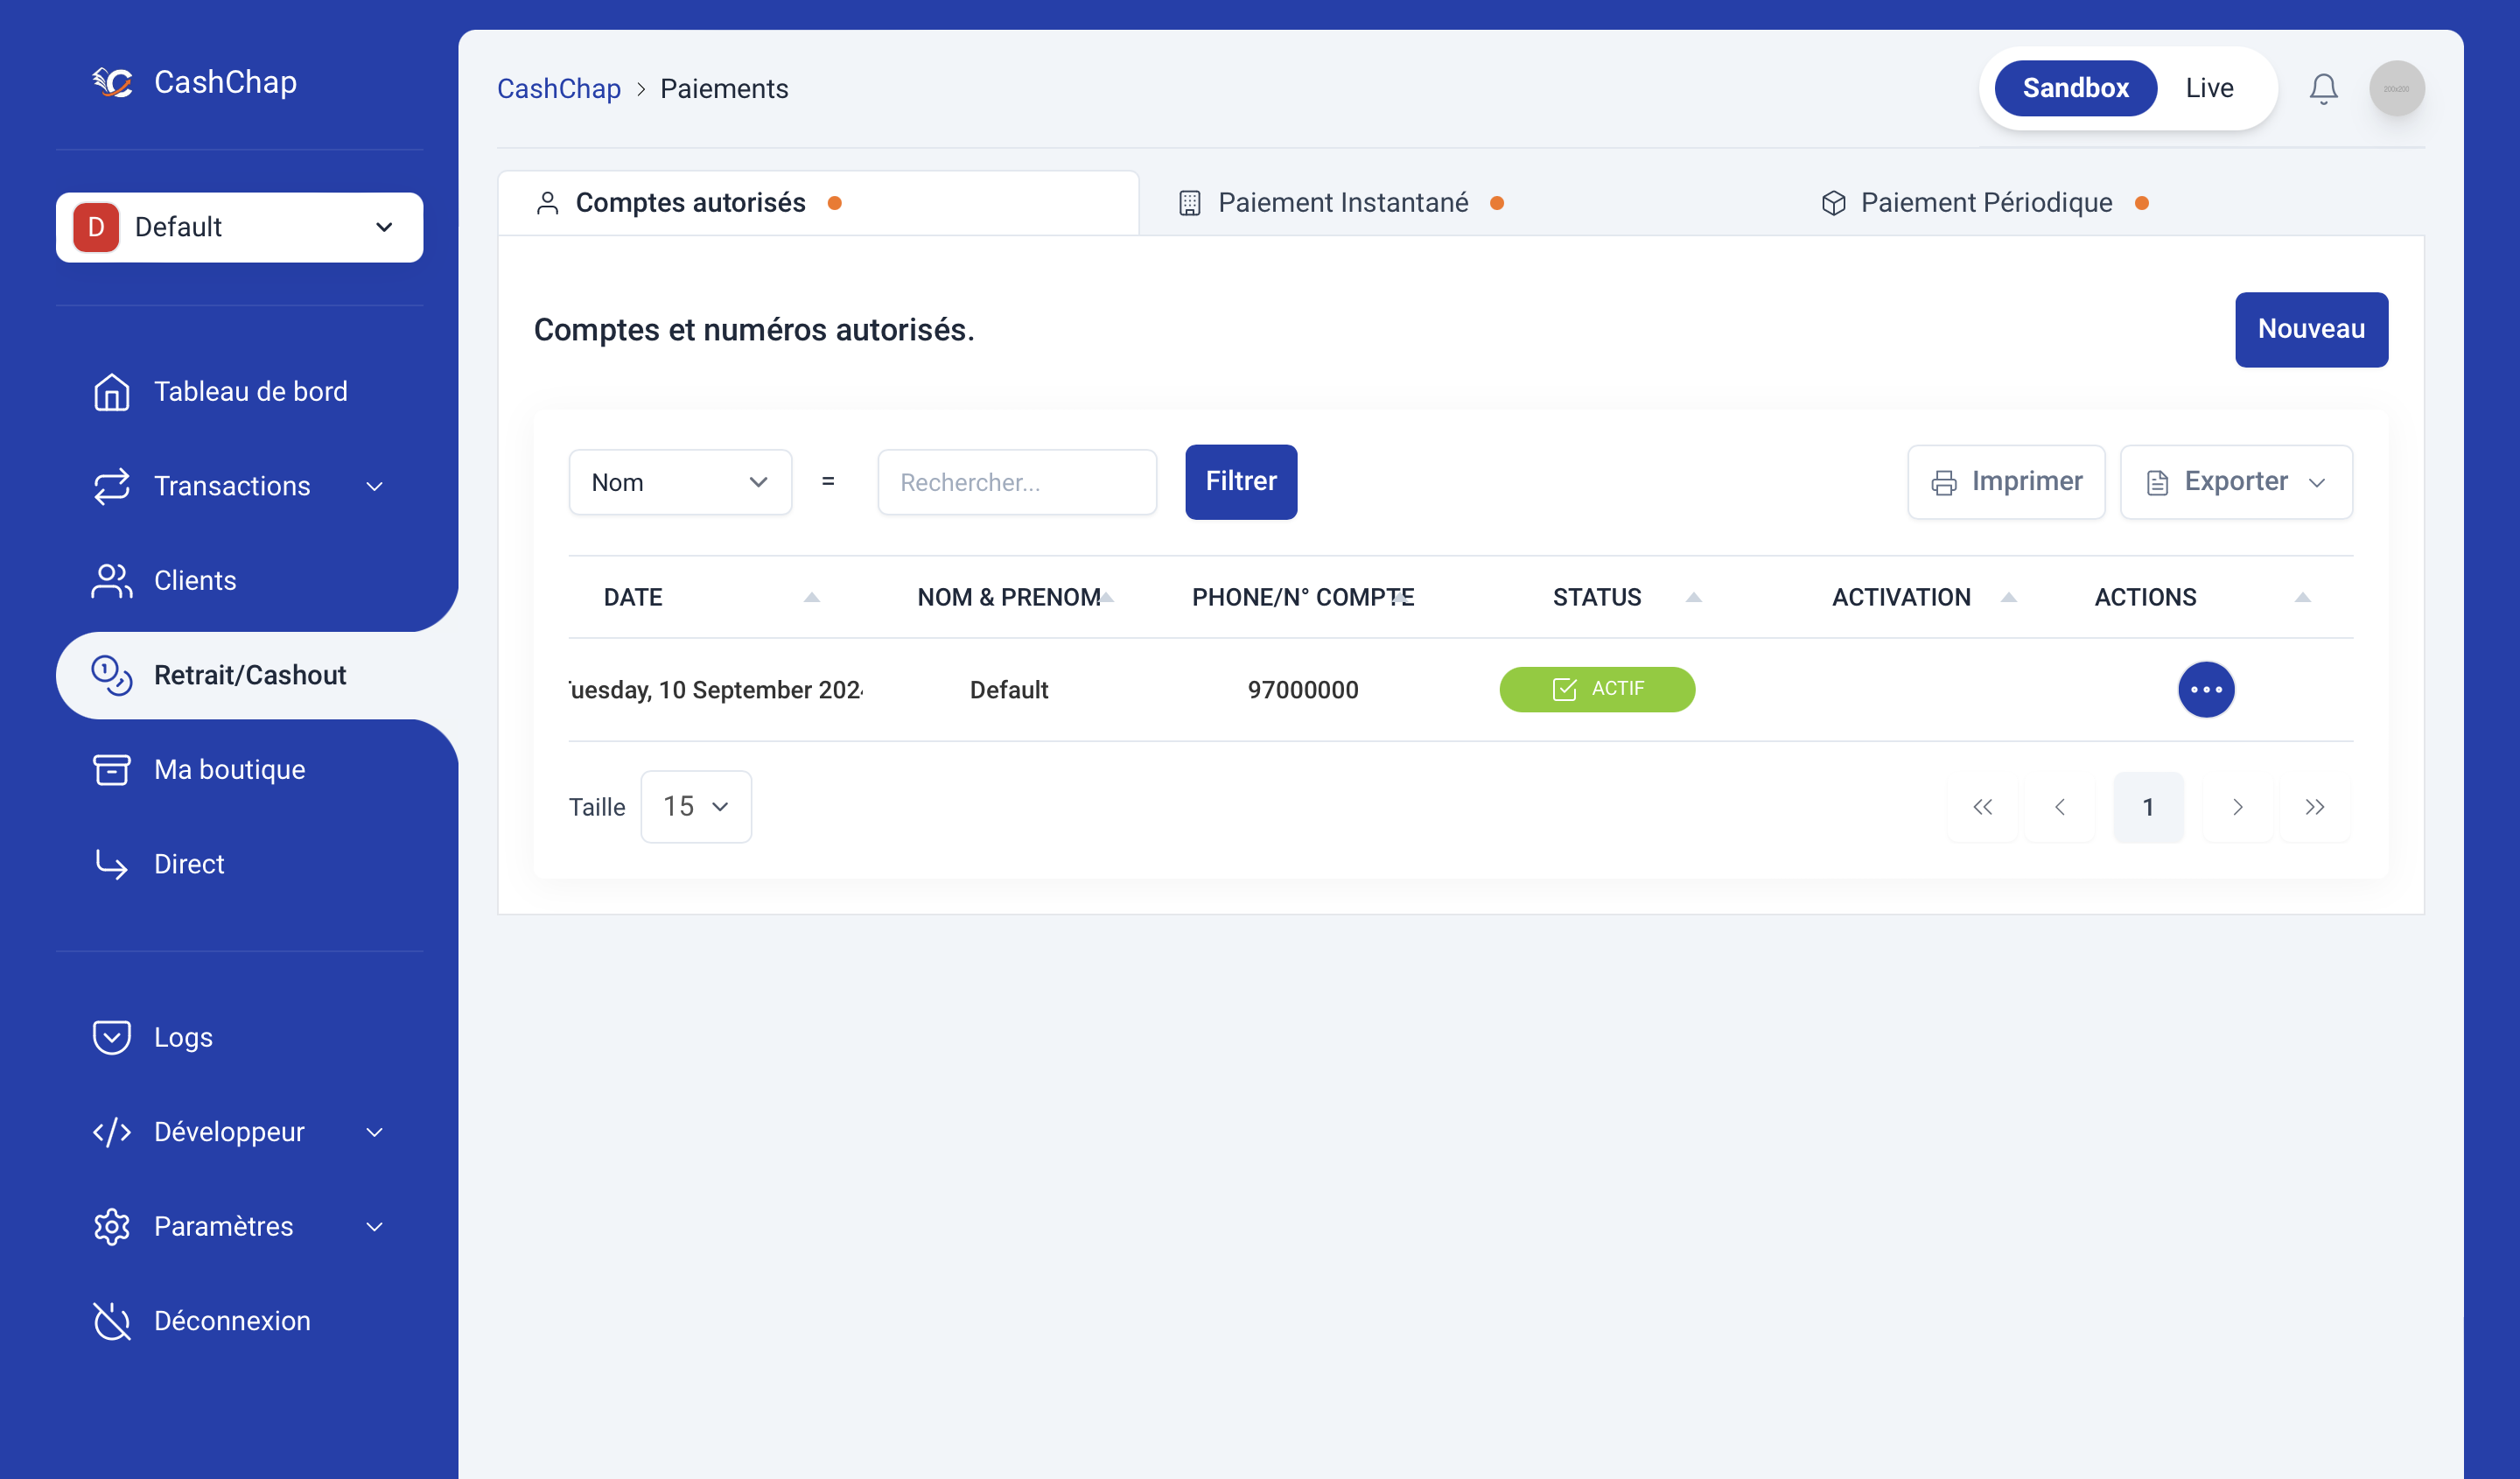Viewport: 2520px width, 1479px height.
Task: Open Ma boutique from sidebar
Action: (x=229, y=769)
